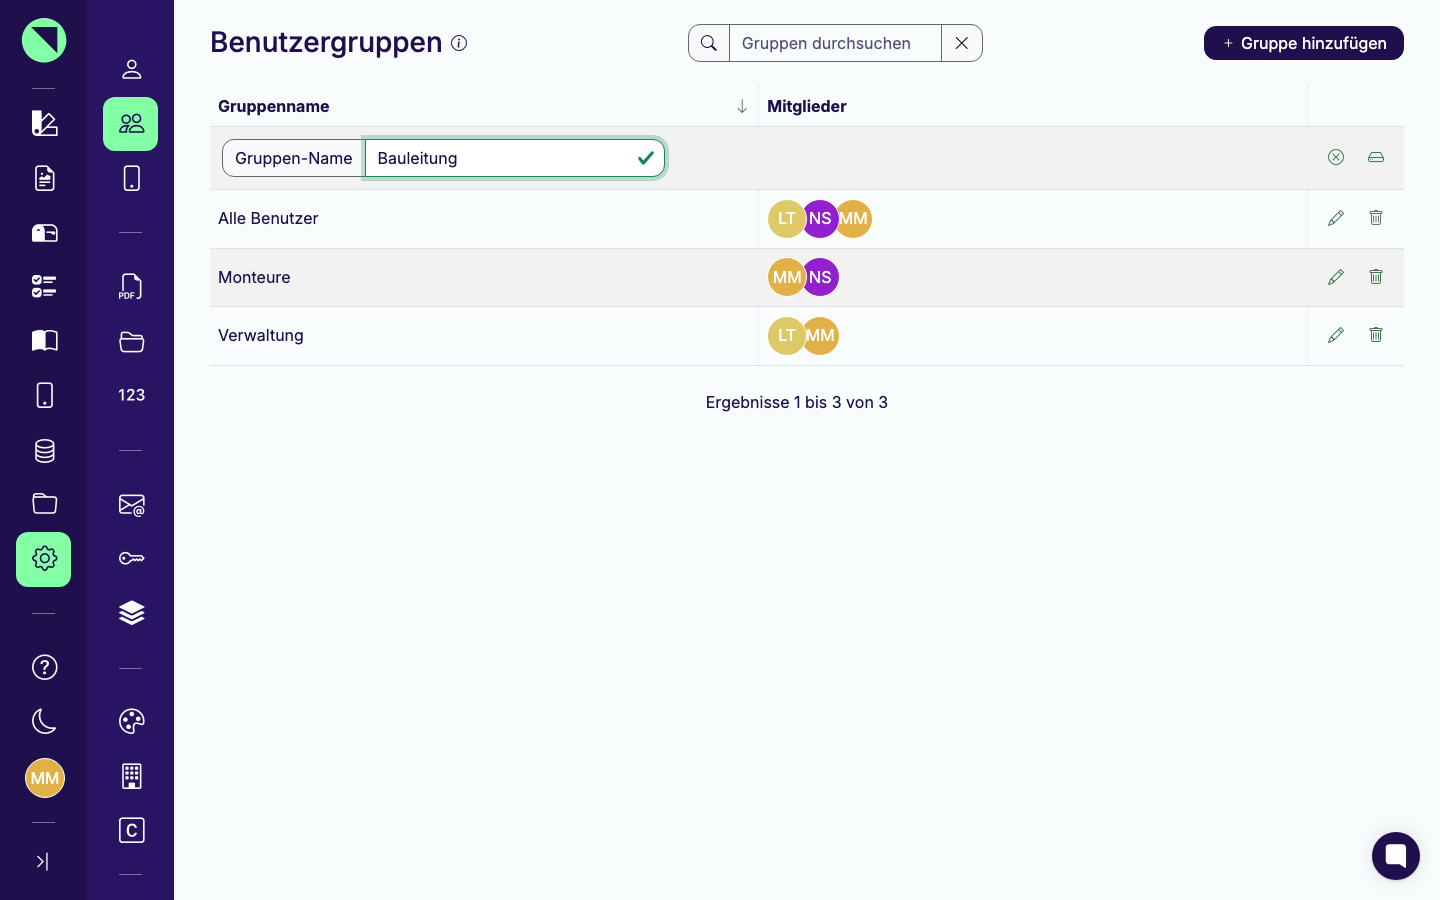This screenshot has width=1440, height=900.
Task: Open the user groups icon in sidebar
Action: click(x=131, y=124)
